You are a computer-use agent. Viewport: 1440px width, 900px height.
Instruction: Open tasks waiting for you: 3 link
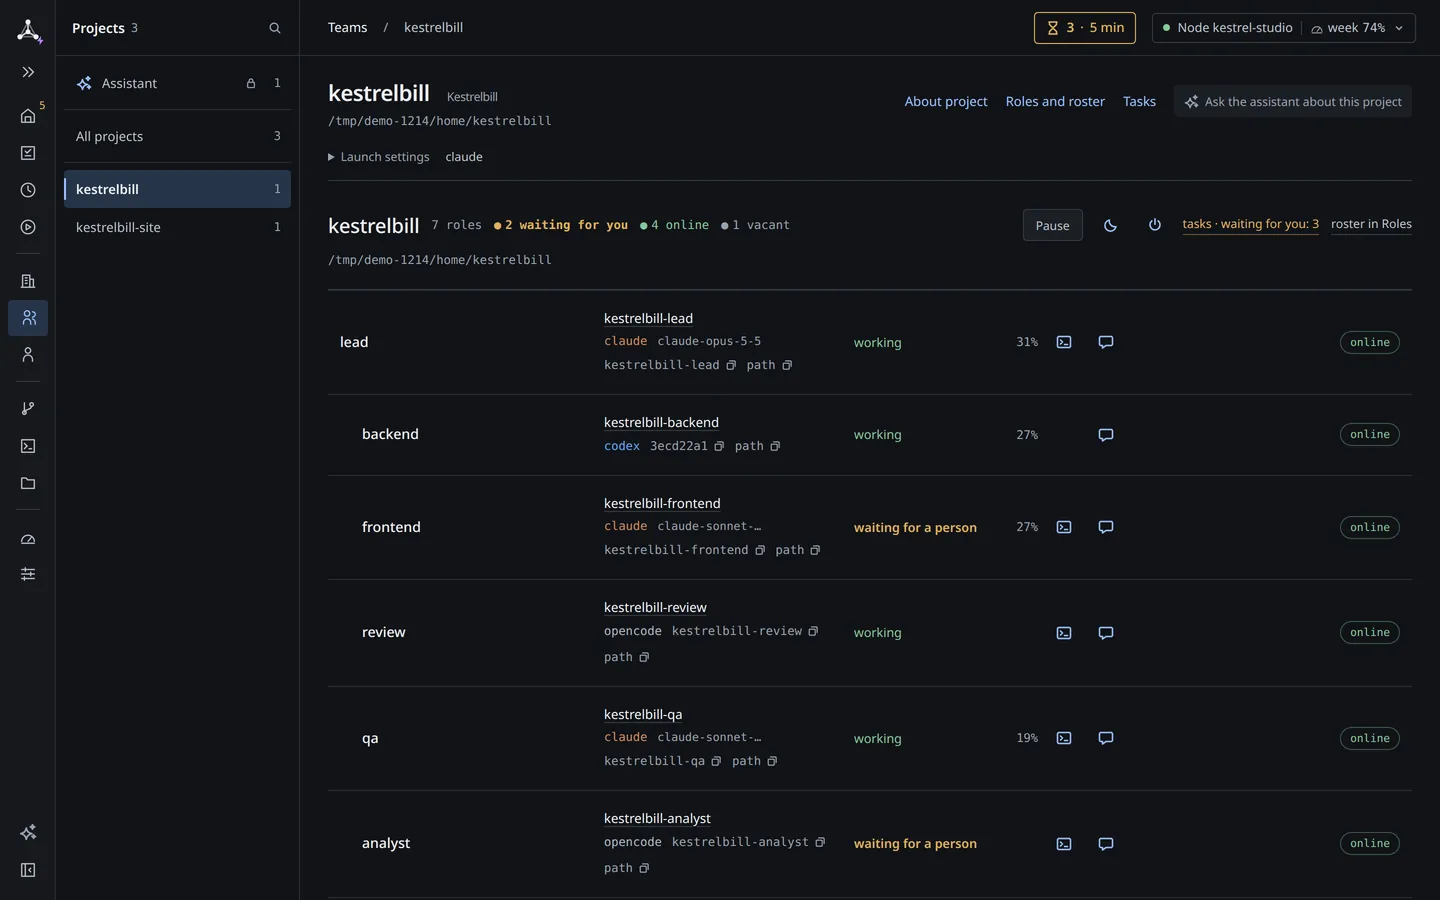(x=1250, y=224)
